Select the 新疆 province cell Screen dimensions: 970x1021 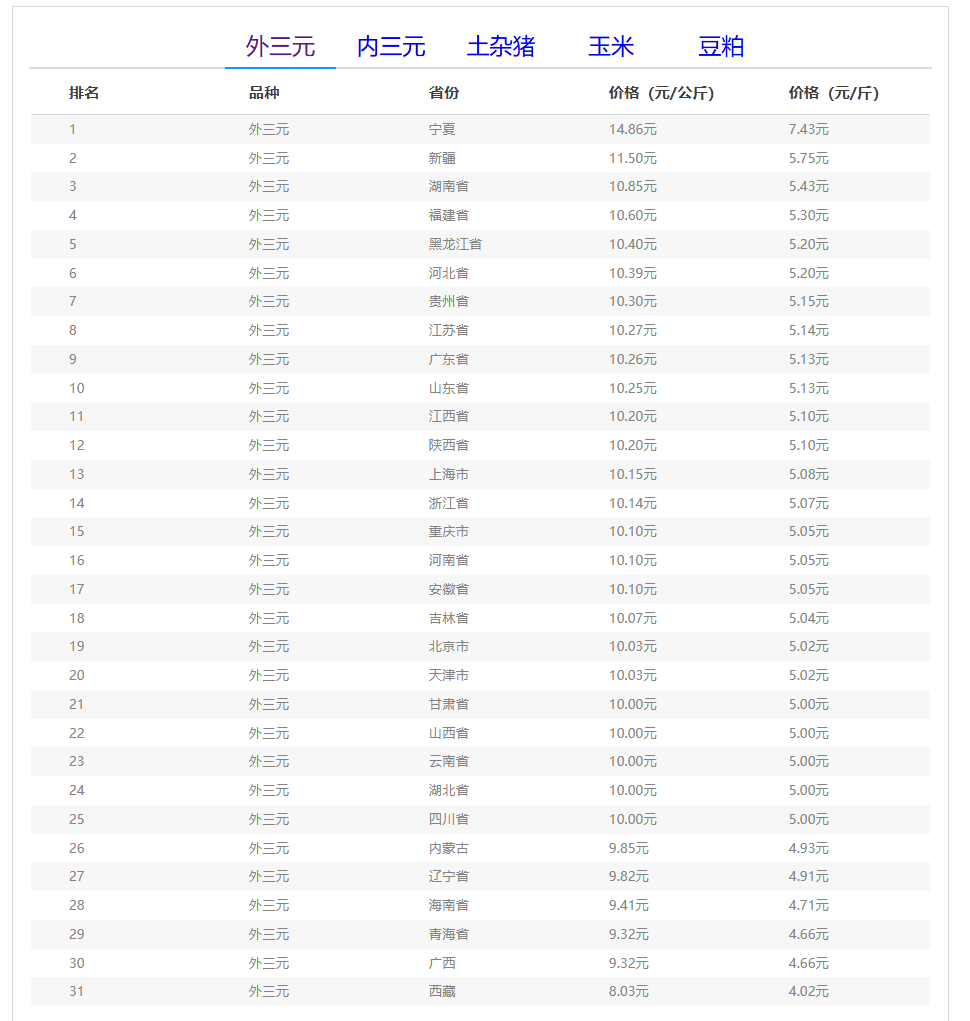442,158
